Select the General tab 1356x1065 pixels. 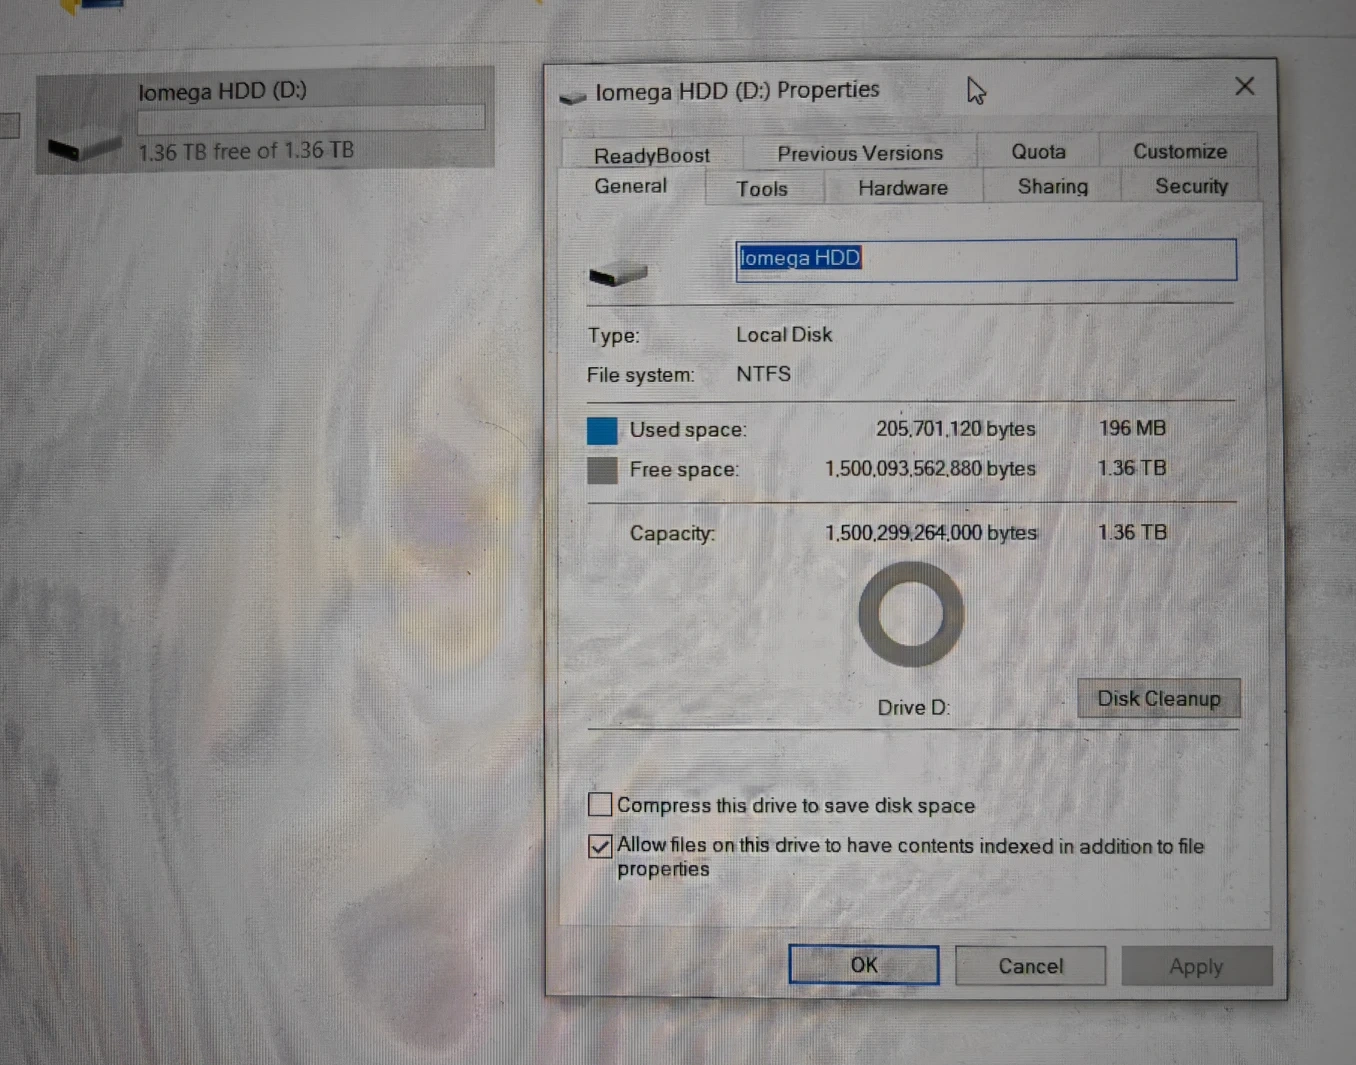[x=631, y=186]
